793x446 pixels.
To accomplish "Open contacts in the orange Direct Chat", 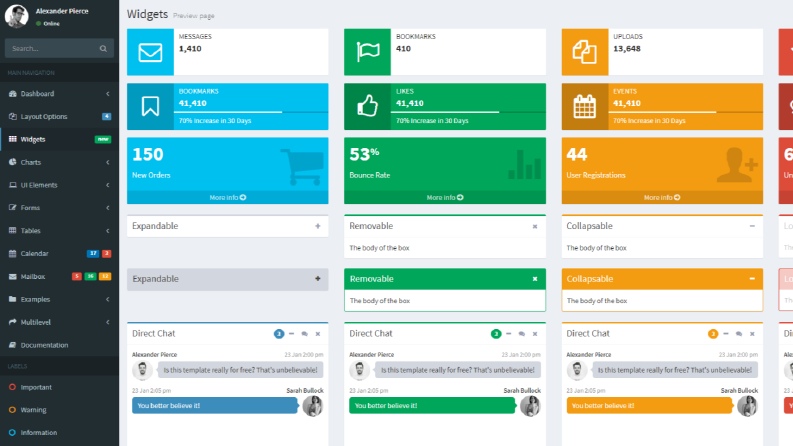I will tap(739, 334).
